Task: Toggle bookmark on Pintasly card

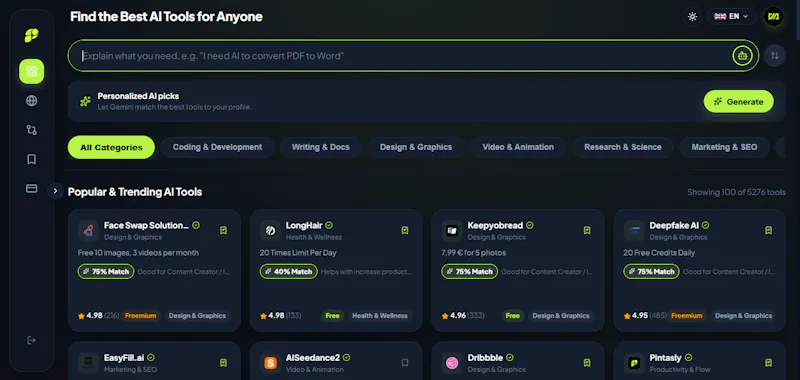Action: click(x=768, y=363)
